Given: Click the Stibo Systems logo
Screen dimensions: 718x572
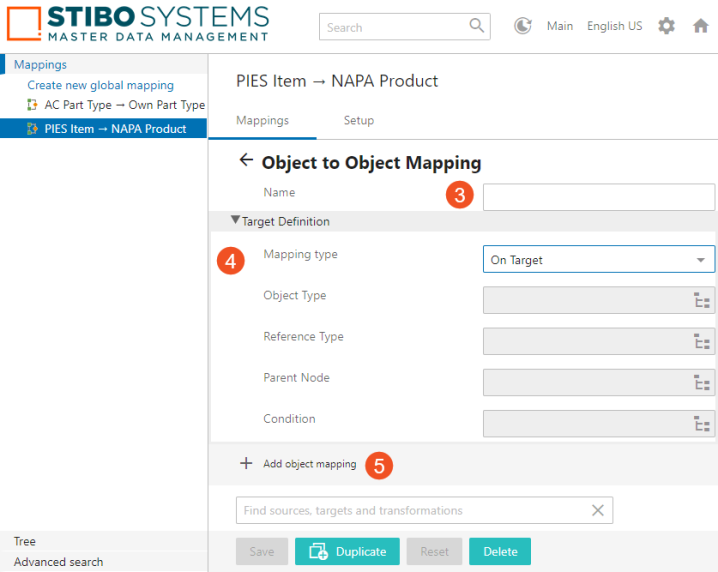Looking at the screenshot, I should (x=138, y=24).
